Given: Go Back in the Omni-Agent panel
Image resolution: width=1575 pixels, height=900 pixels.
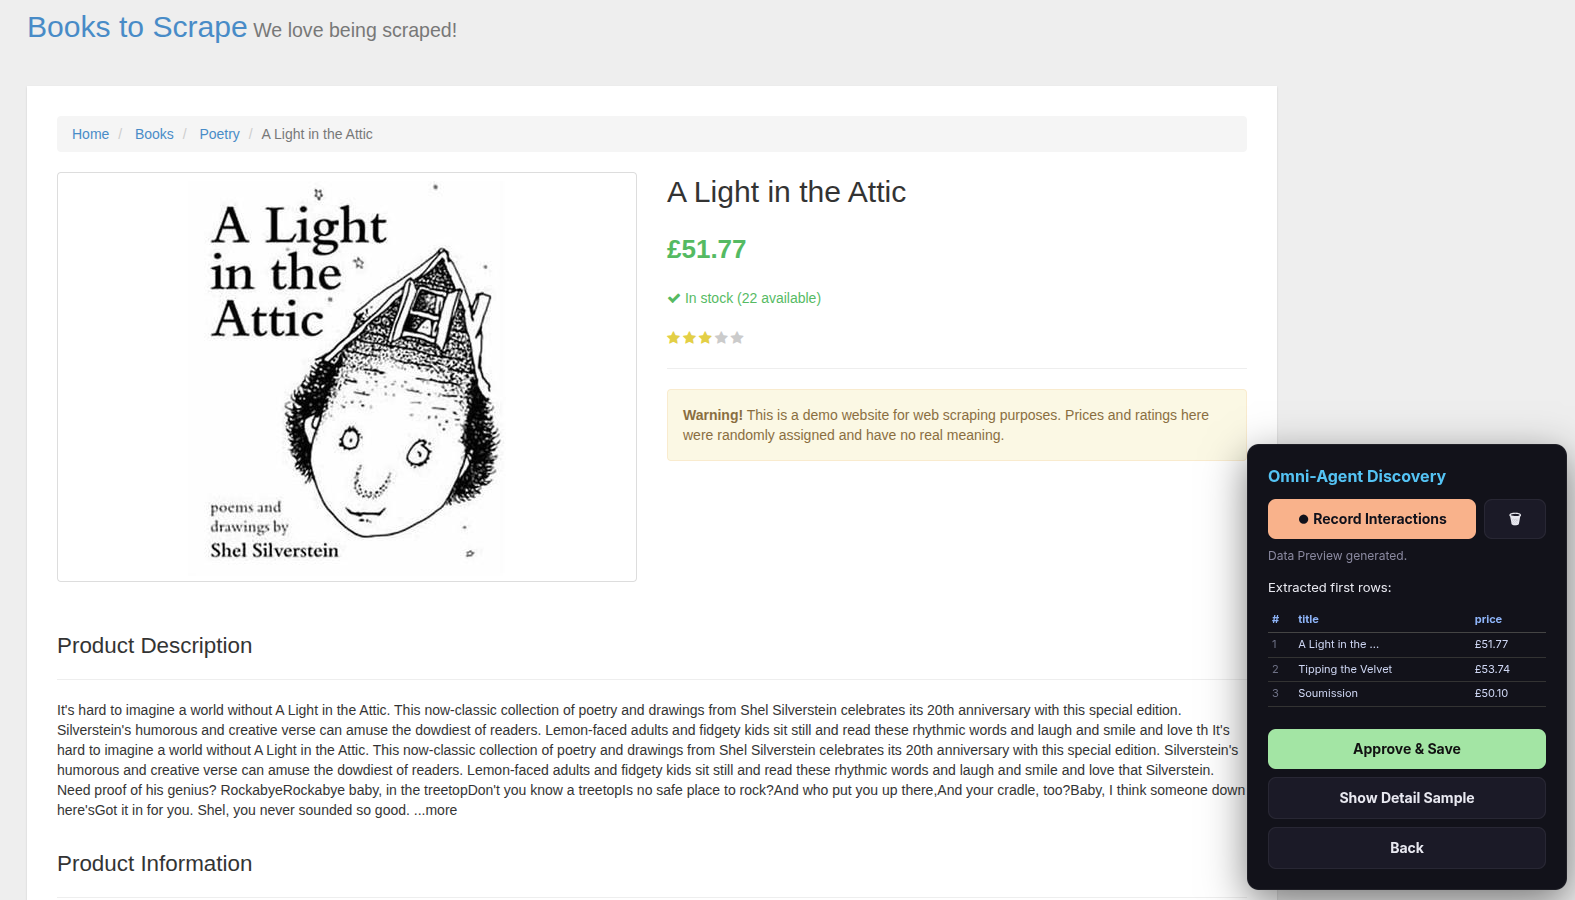Looking at the screenshot, I should point(1406,848).
